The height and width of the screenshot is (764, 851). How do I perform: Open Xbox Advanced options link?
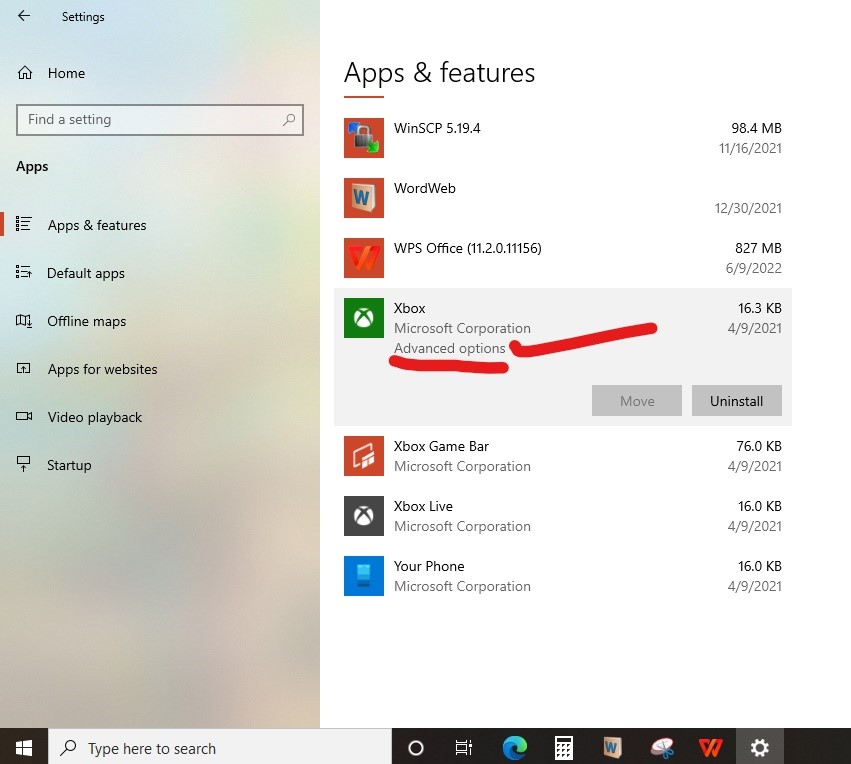pyautogui.click(x=449, y=349)
